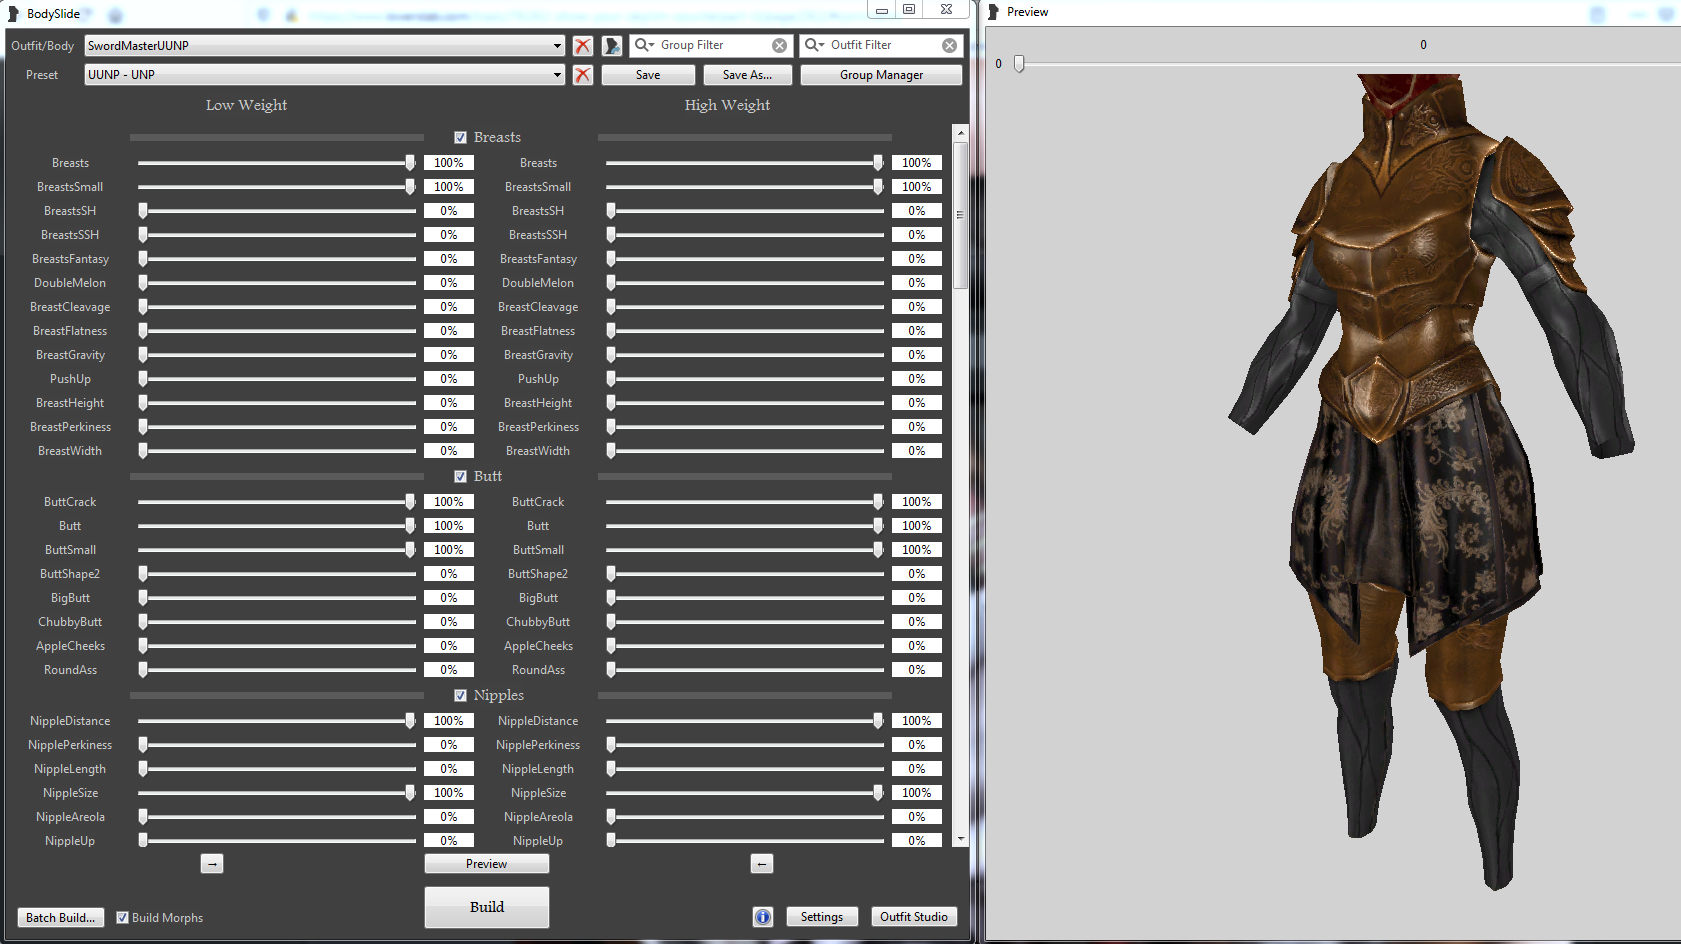Click the low weight PushUp slider
The image size is (1681, 944).
coord(277,379)
